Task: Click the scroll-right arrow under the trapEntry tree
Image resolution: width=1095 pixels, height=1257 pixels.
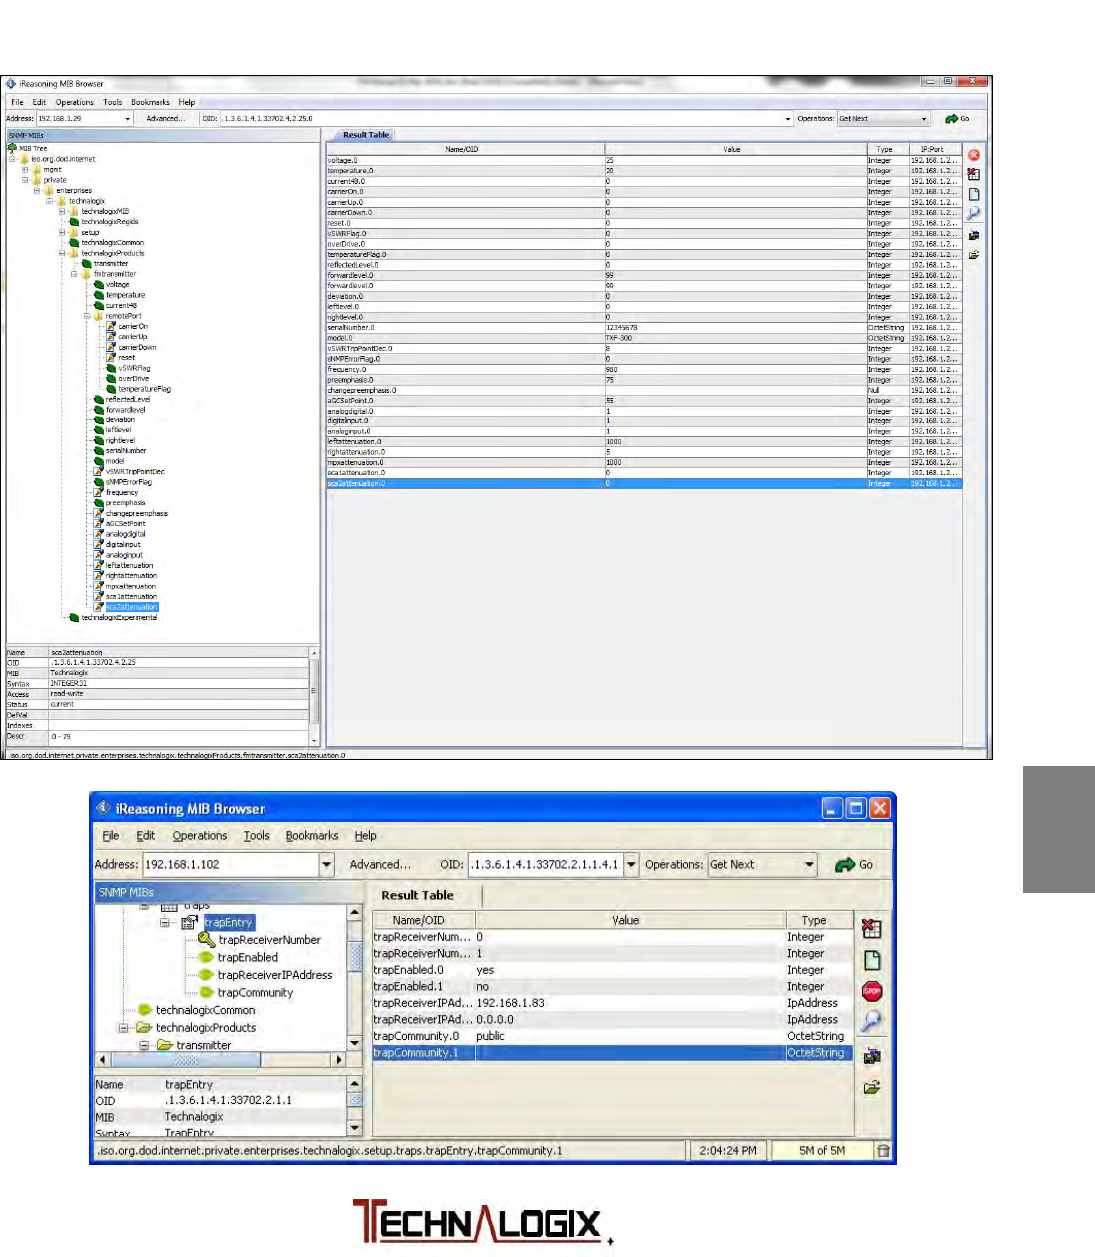Action: (339, 1060)
